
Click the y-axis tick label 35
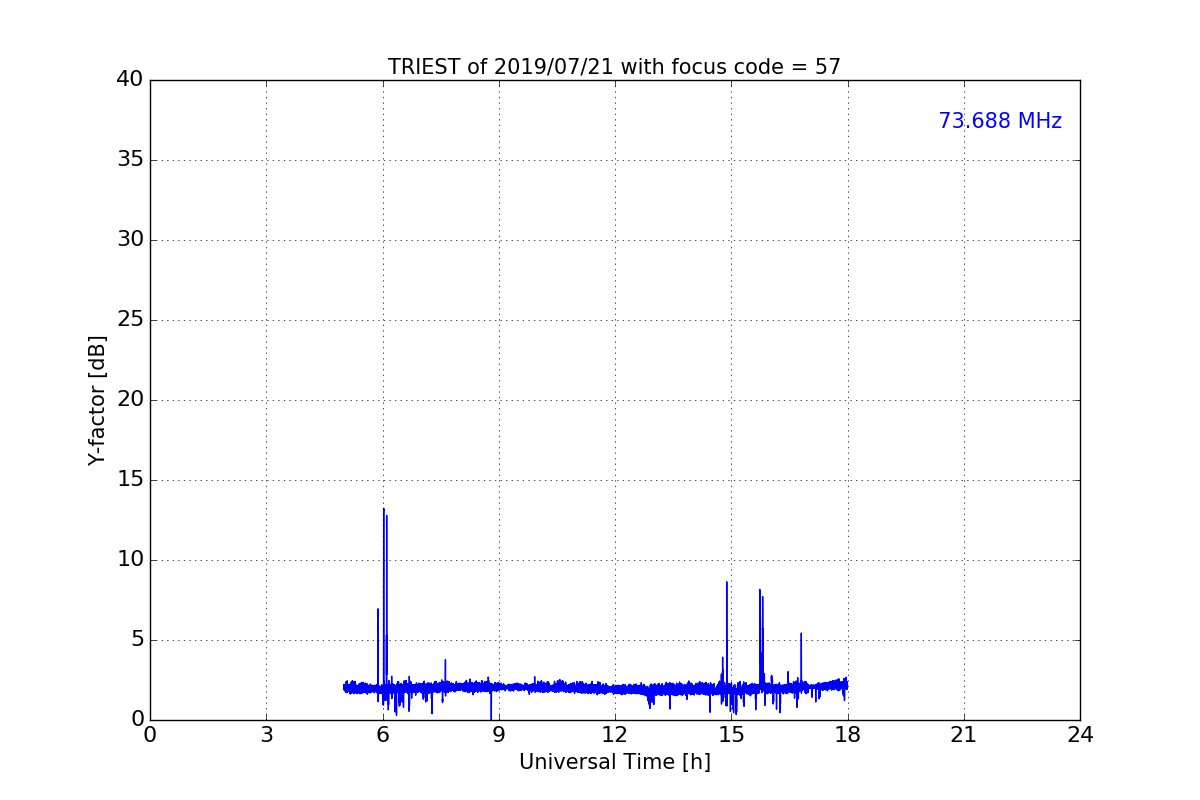point(130,160)
